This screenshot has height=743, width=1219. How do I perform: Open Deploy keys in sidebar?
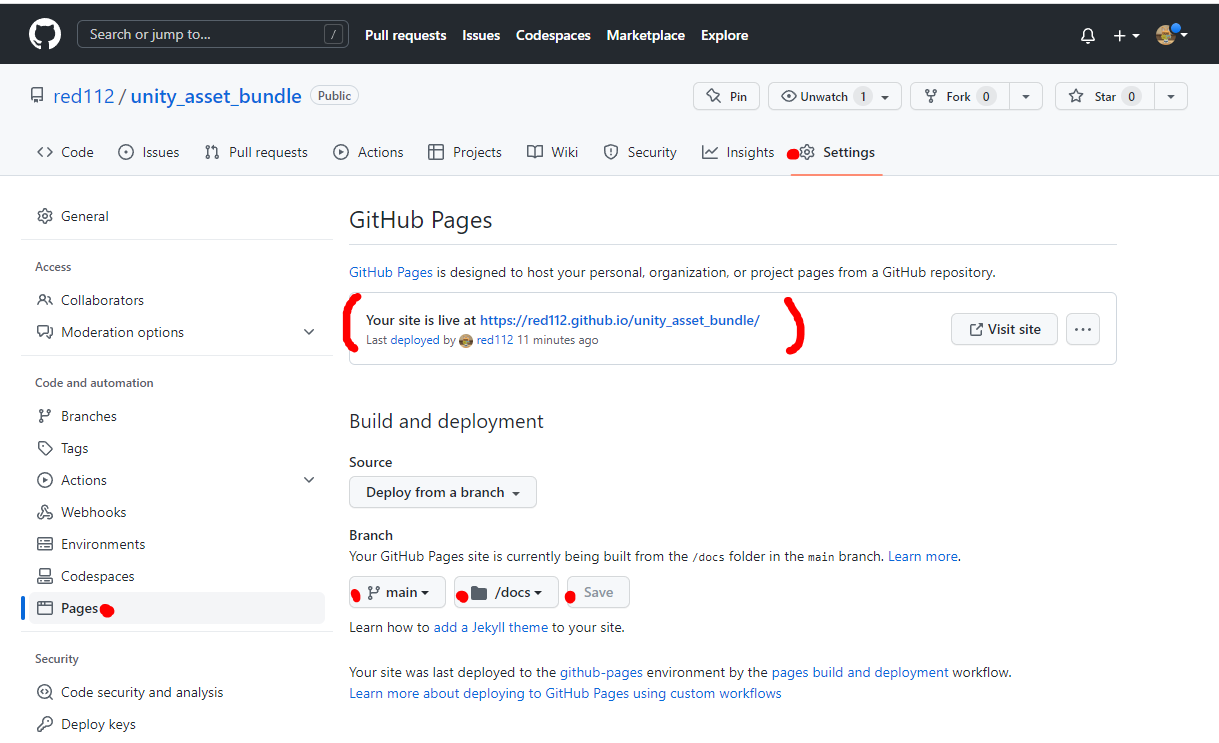pyautogui.click(x=177, y=724)
